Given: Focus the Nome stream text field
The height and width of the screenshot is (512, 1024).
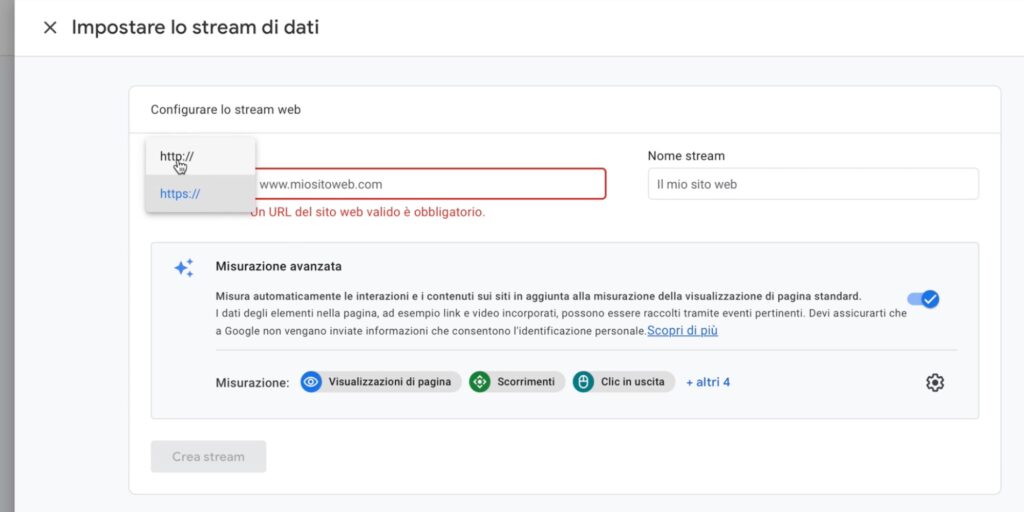Looking at the screenshot, I should (x=812, y=184).
